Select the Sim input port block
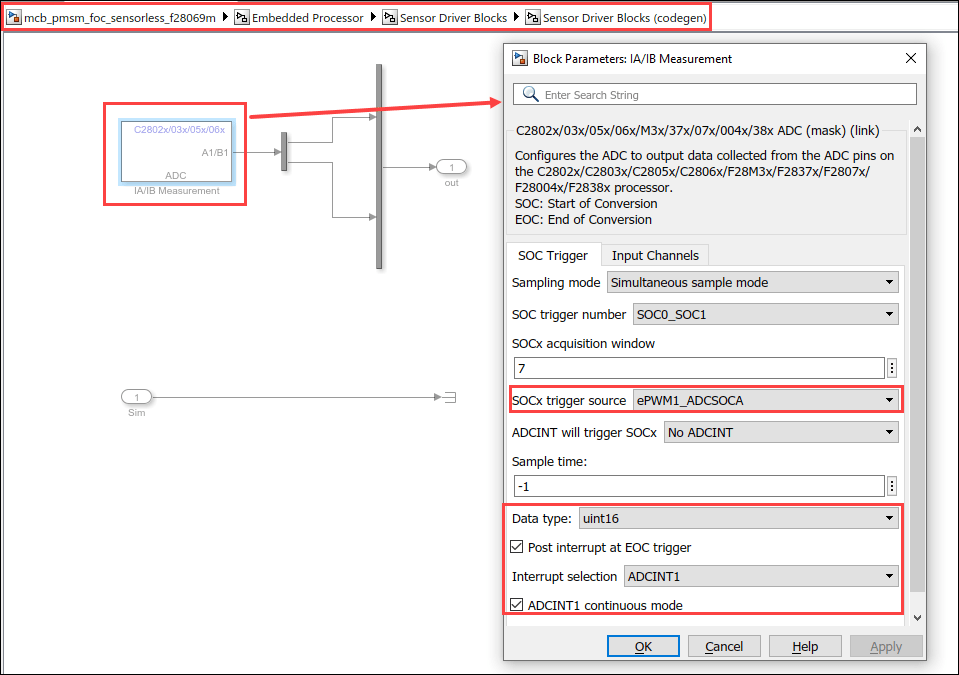959x675 pixels. (x=137, y=397)
